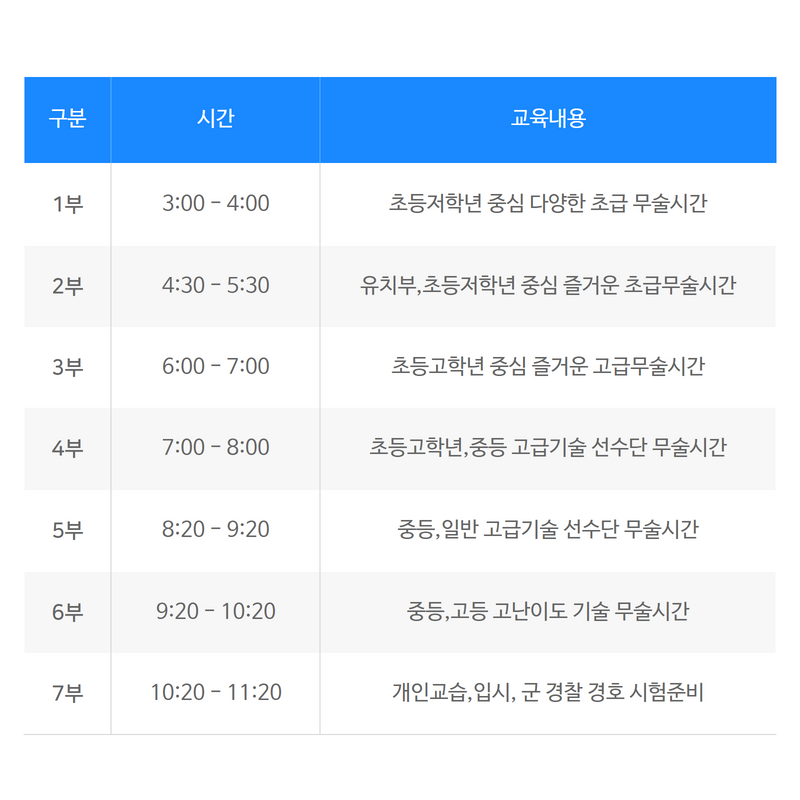Click the 초등저학년 중심 다양한 초급 무술시간 text
This screenshot has width=800, height=800.
[548, 203]
